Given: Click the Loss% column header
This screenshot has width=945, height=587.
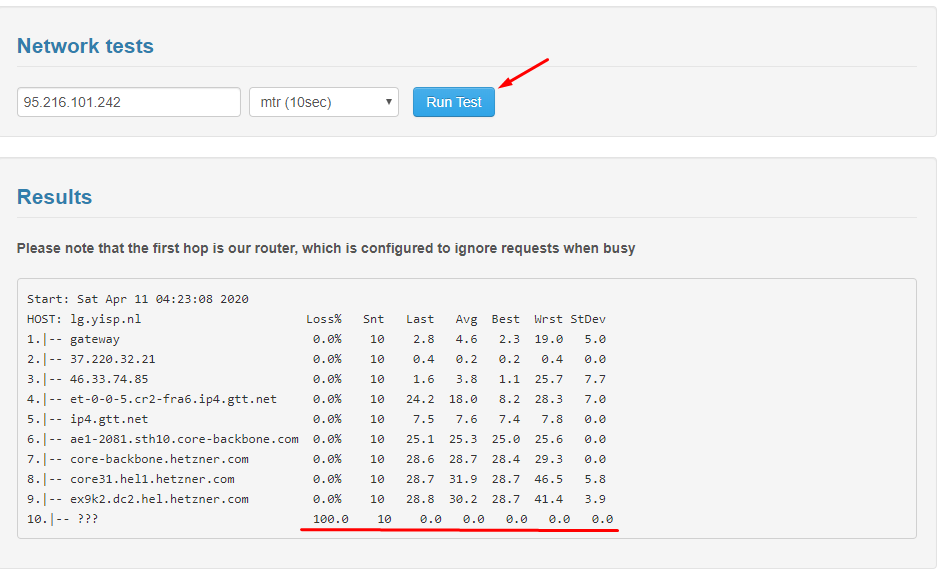Looking at the screenshot, I should [324, 318].
